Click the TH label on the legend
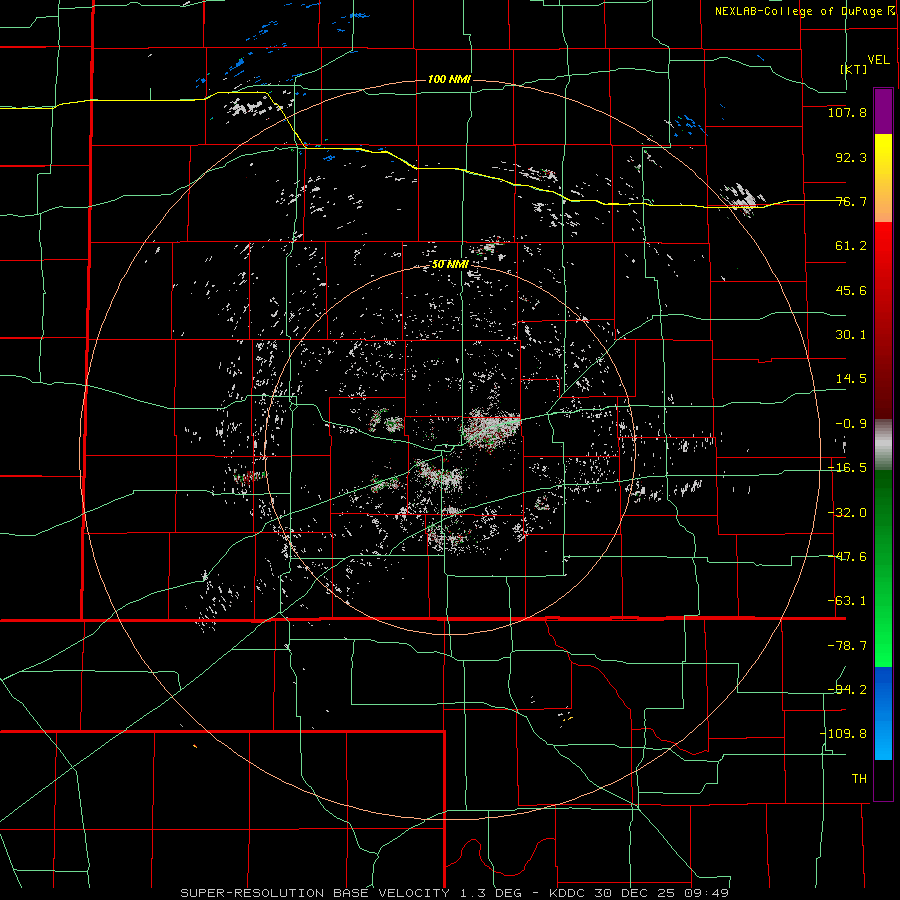 click(859, 779)
